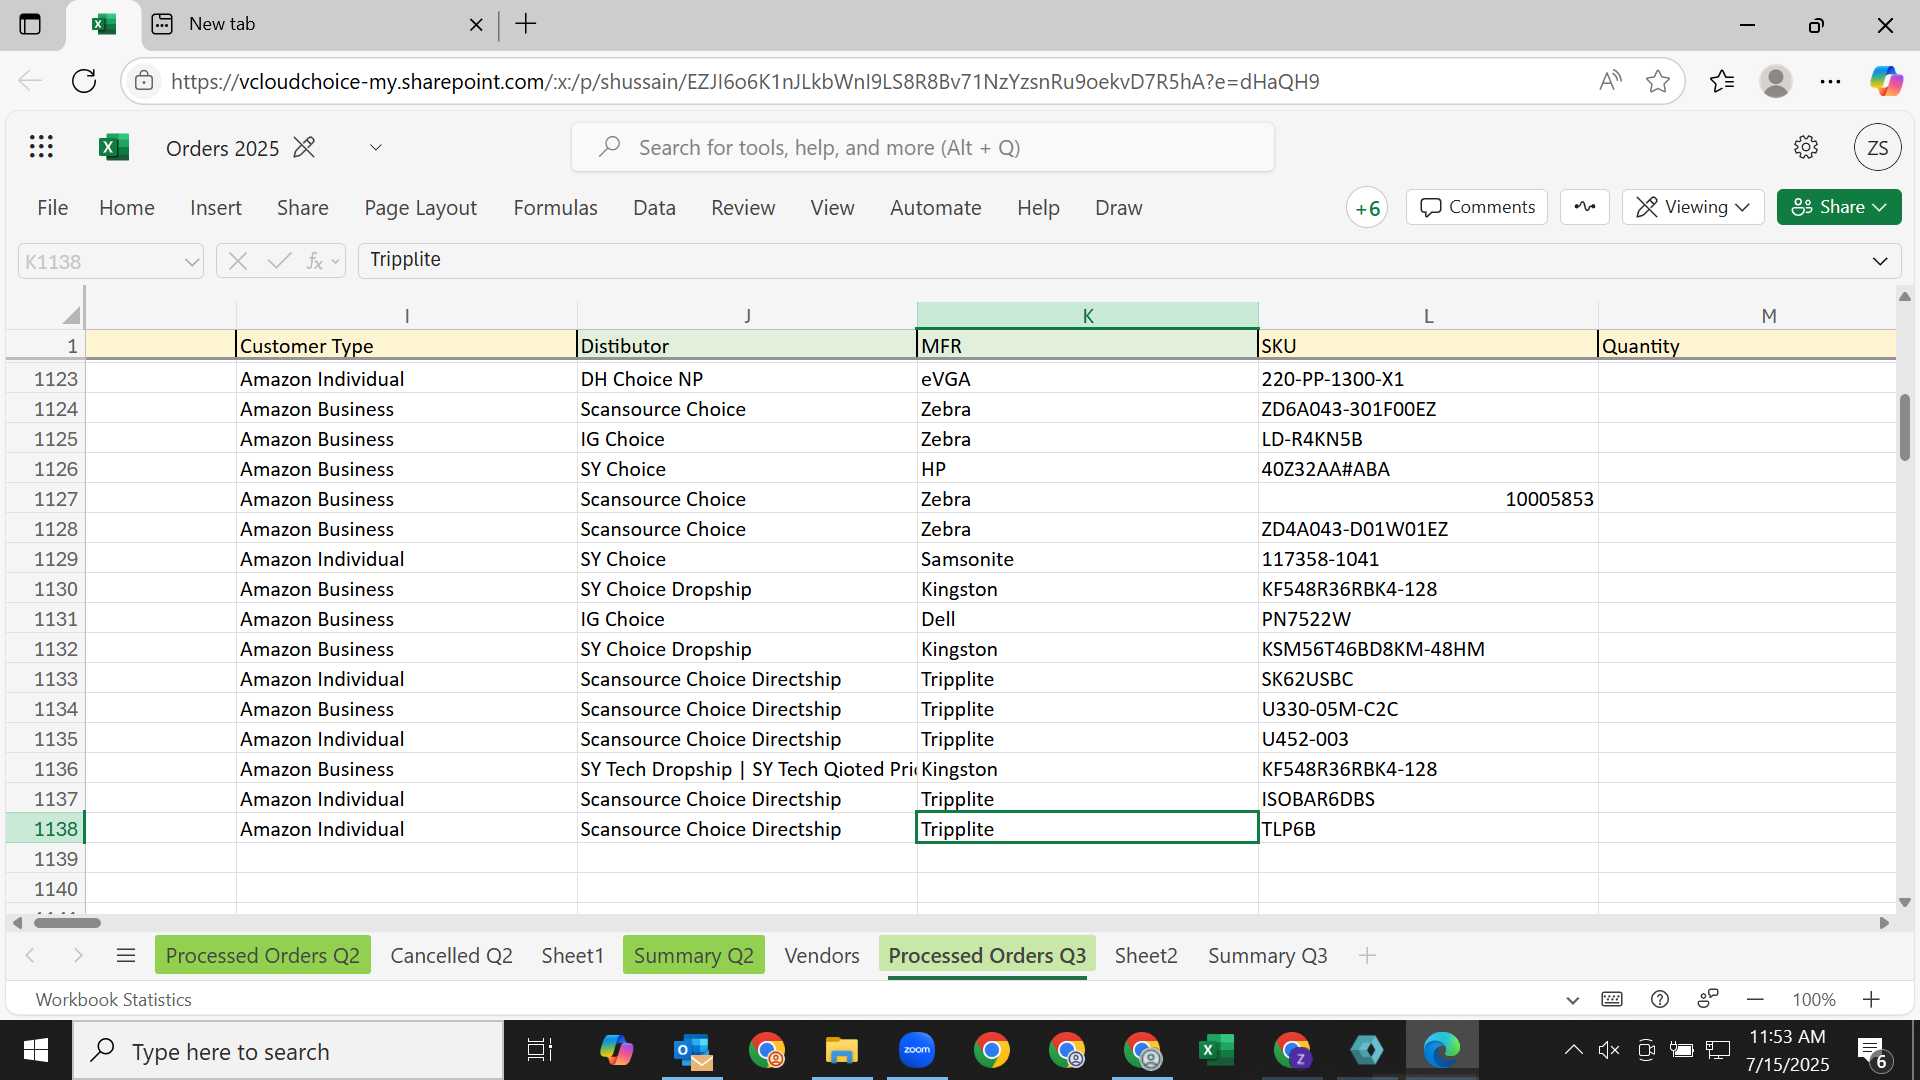Open the browser Favorites list icon
Viewport: 1920px width, 1080px height.
1722,81
